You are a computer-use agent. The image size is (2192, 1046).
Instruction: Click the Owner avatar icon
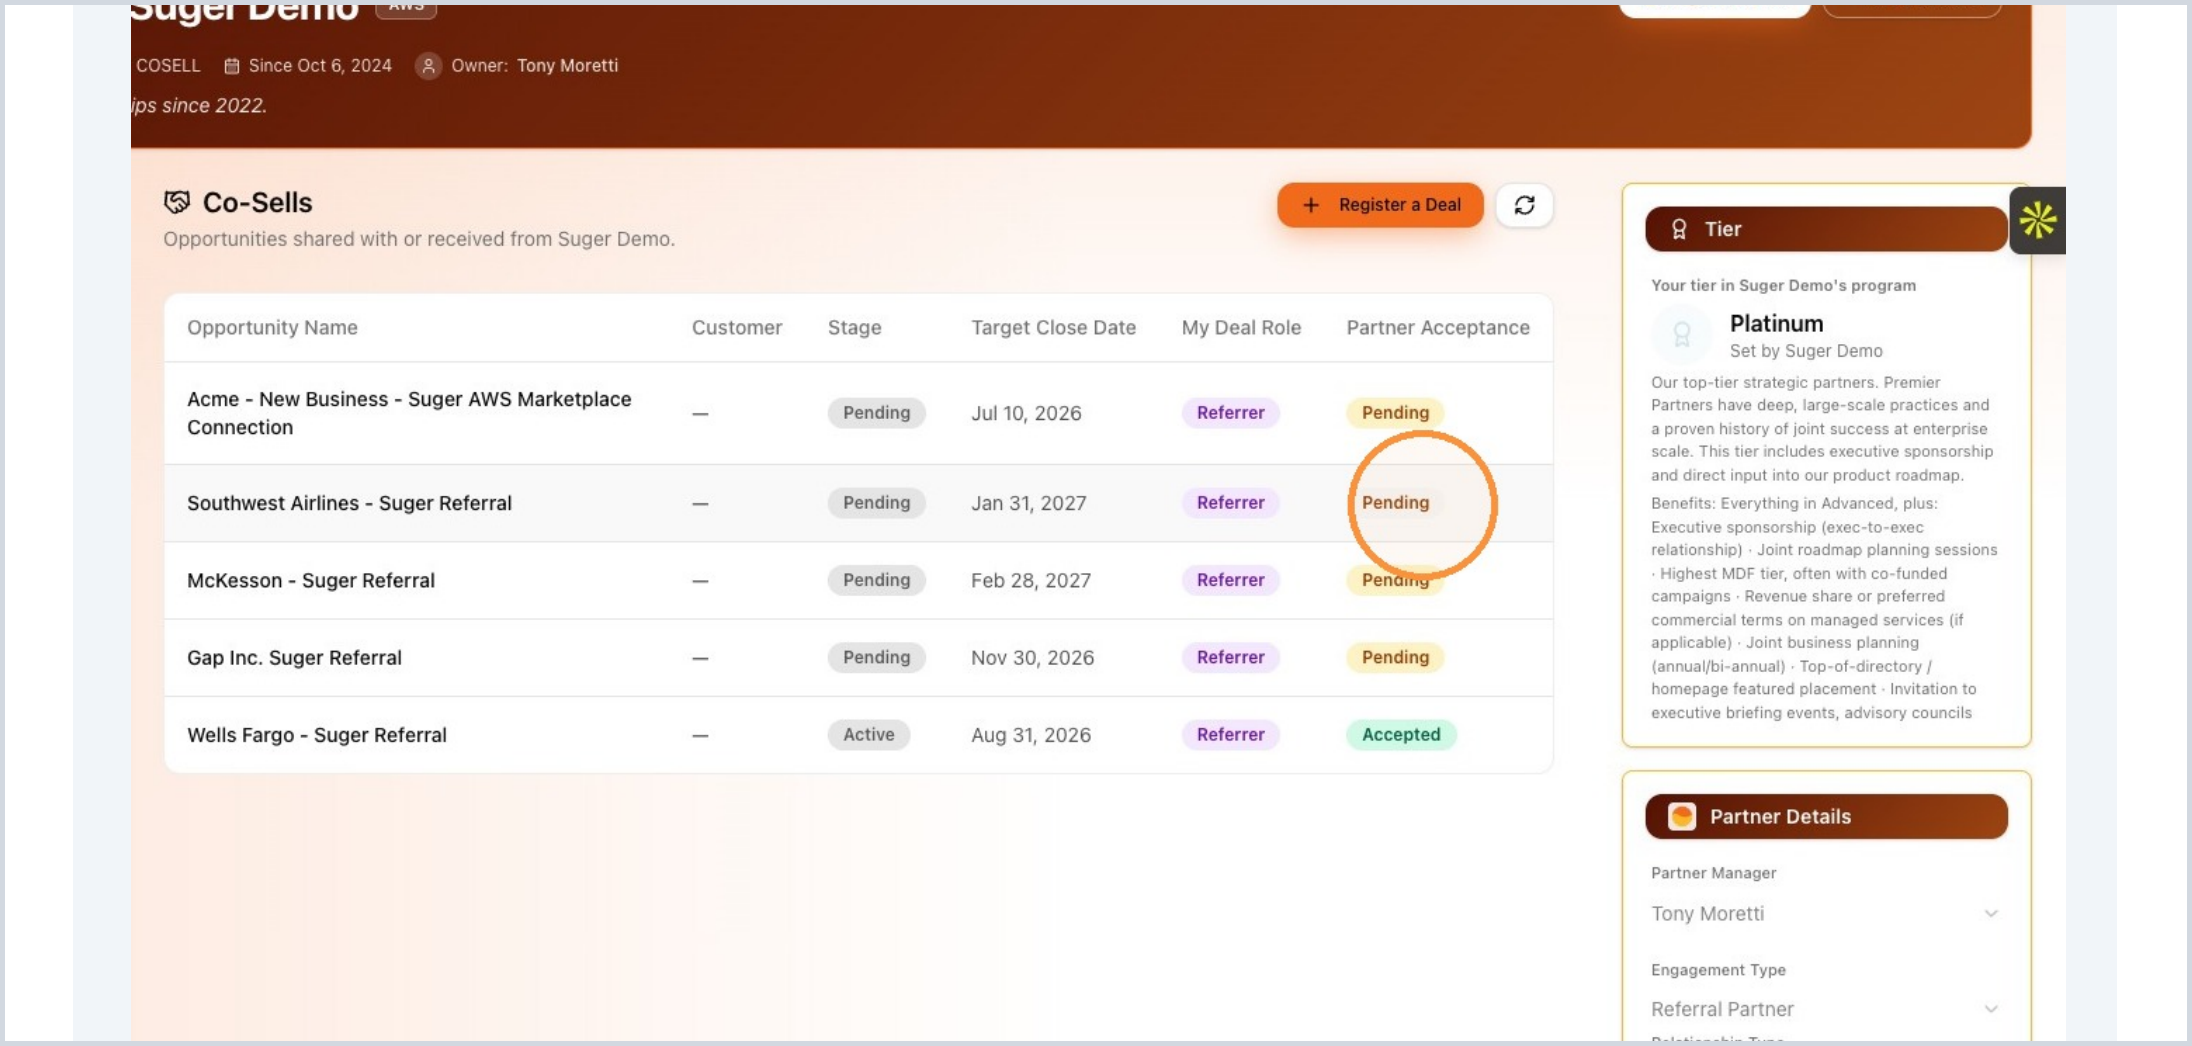pyautogui.click(x=428, y=66)
